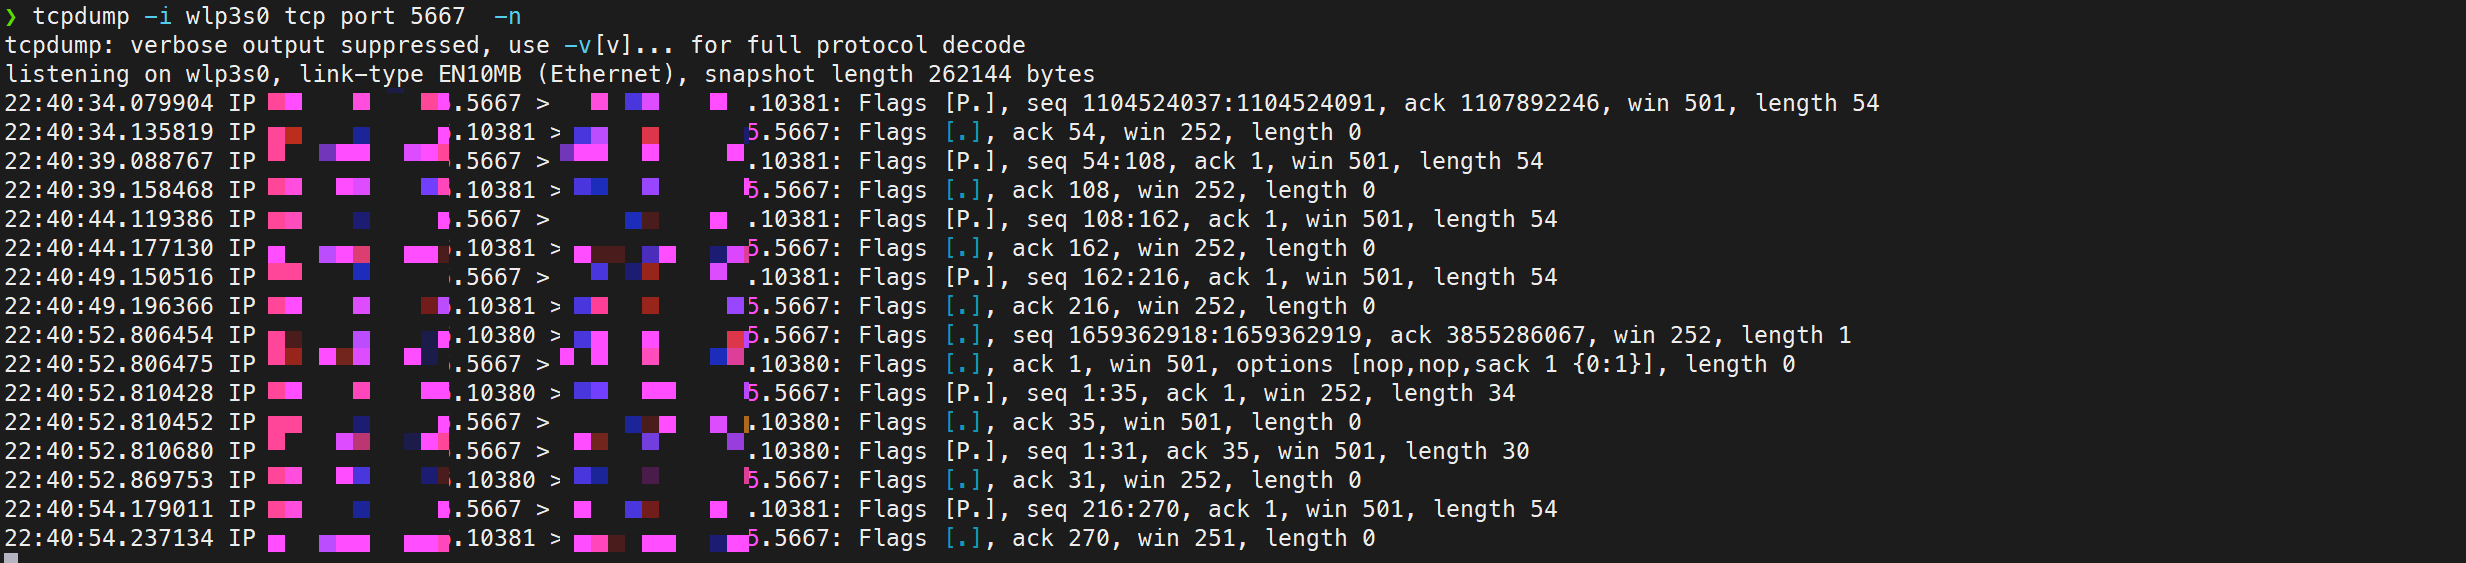Viewport: 2466px width, 563px height.
Task: Click the seq 216:270 value
Action: pyautogui.click(x=1130, y=510)
